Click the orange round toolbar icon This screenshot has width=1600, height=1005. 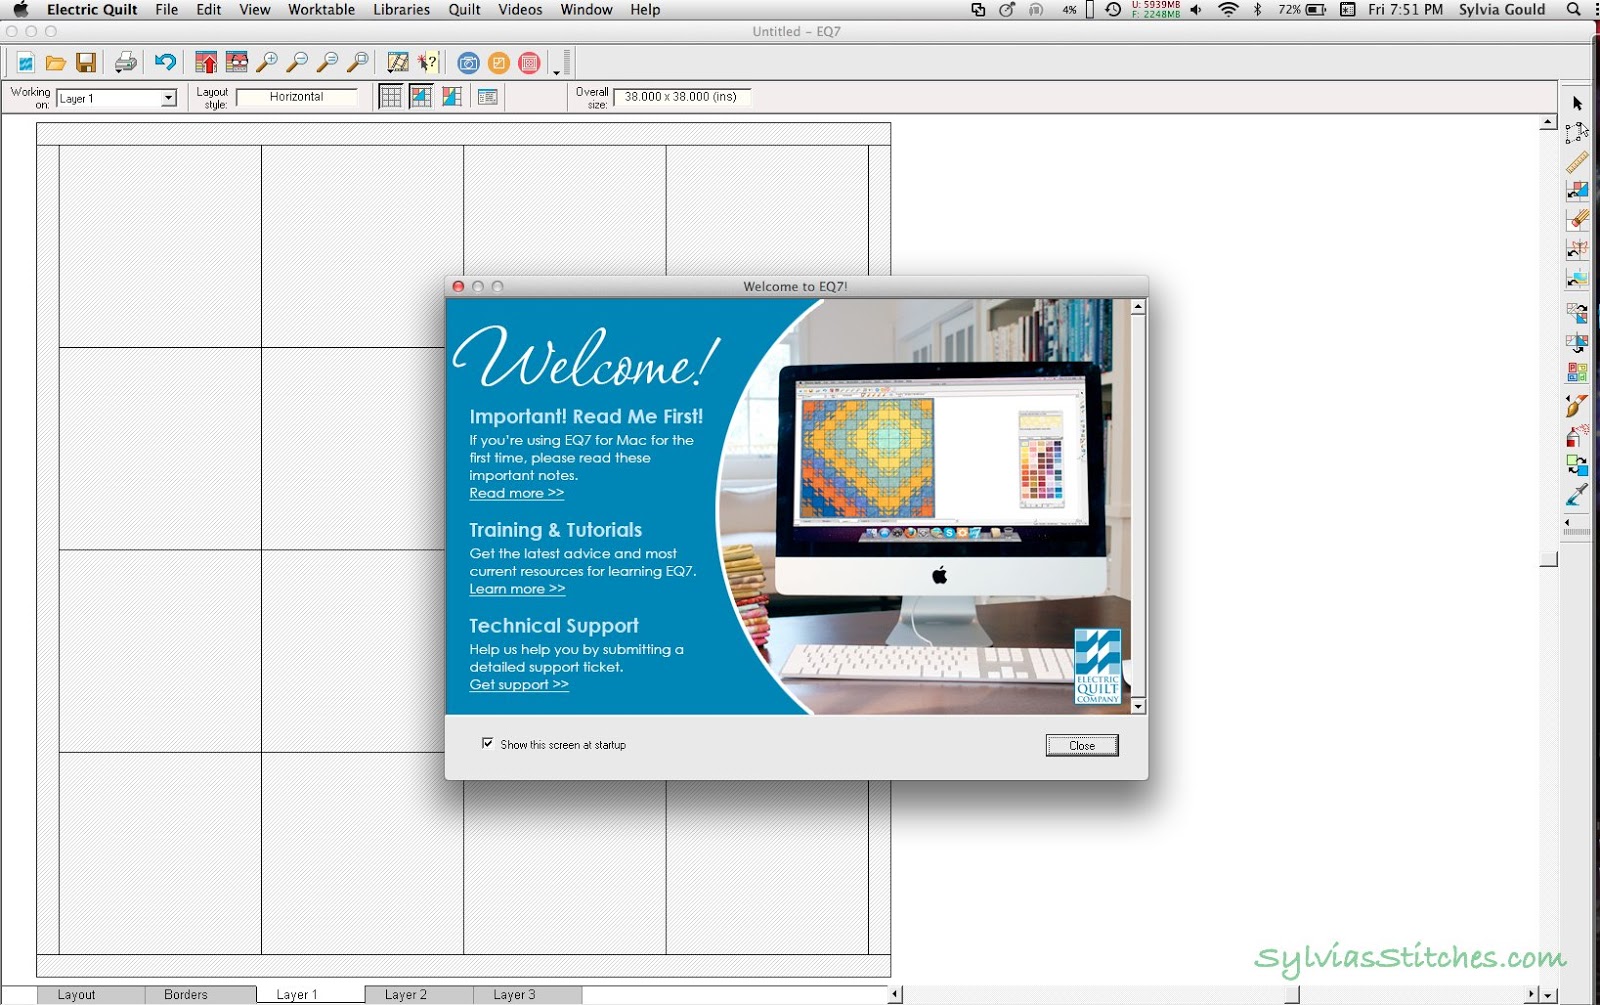[x=499, y=63]
